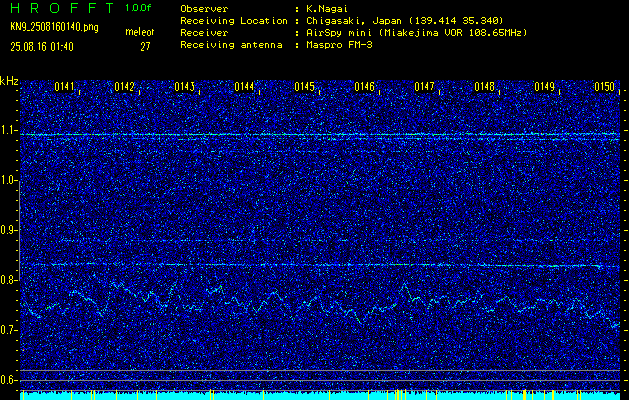Click the 0.8 frequency axis label

click(8, 280)
